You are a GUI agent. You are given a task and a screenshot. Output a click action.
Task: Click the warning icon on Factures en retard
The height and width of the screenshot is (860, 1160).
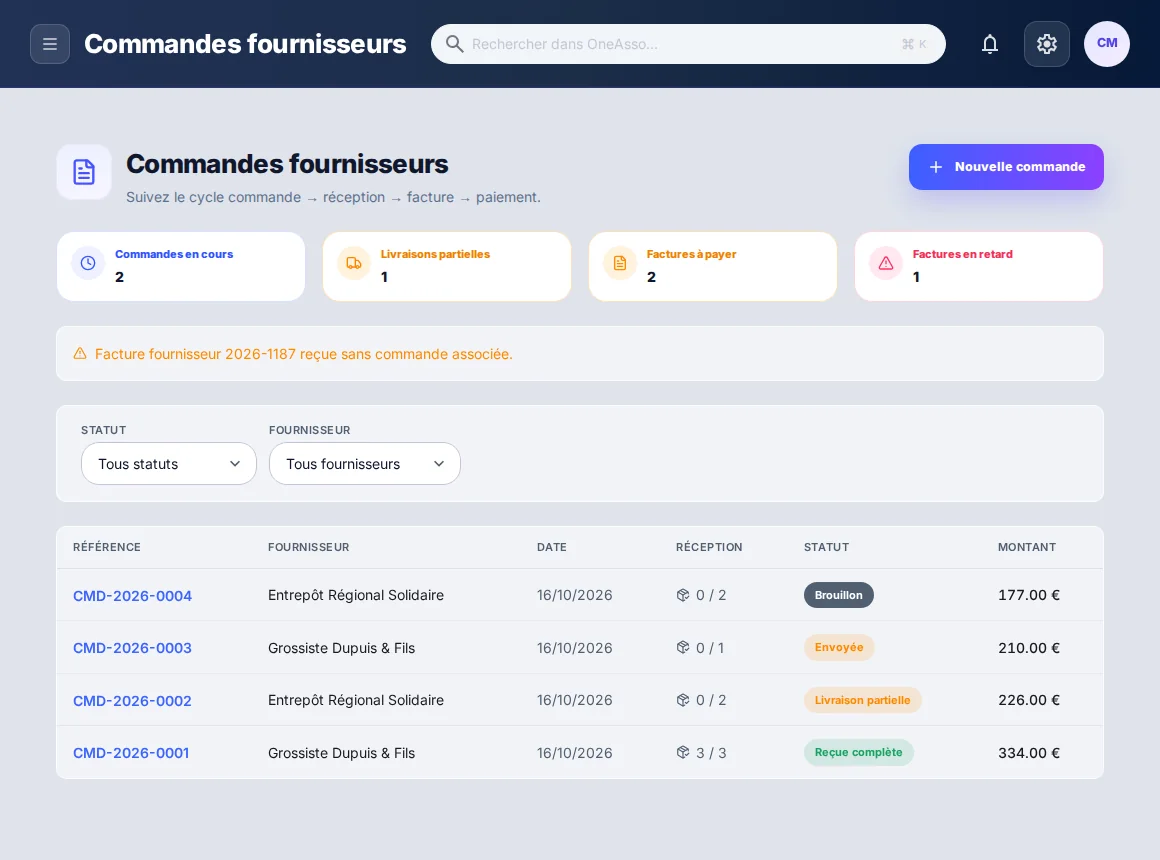pyautogui.click(x=886, y=263)
